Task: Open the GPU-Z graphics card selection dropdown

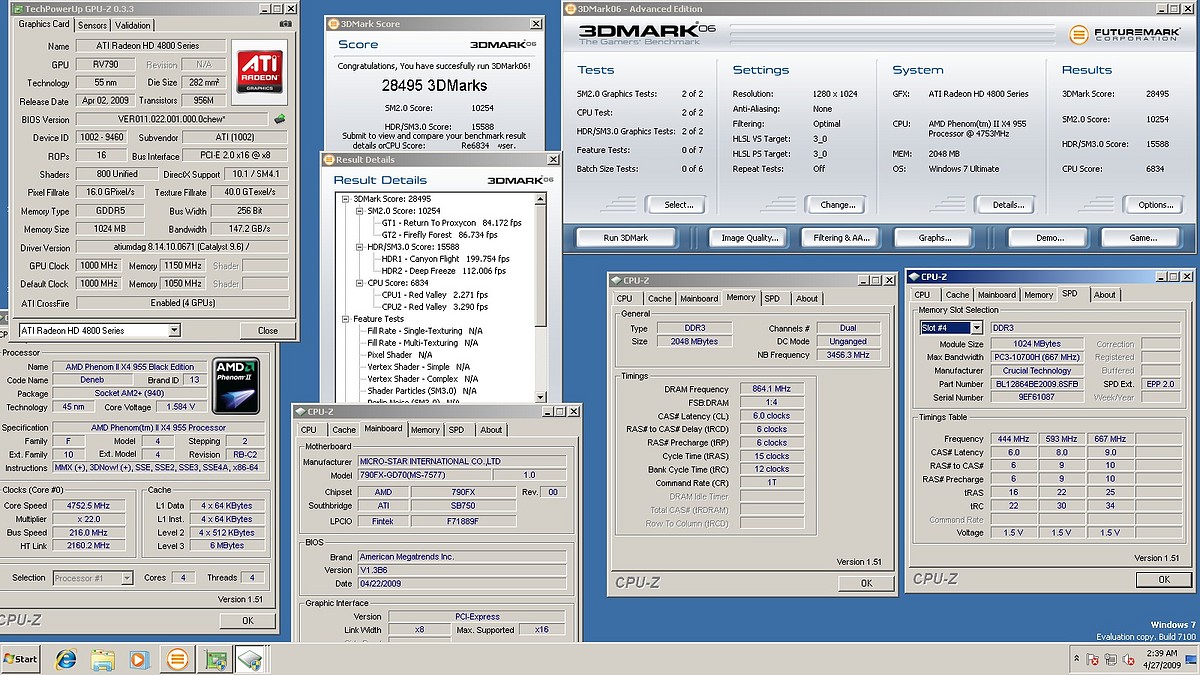Action: (174, 330)
